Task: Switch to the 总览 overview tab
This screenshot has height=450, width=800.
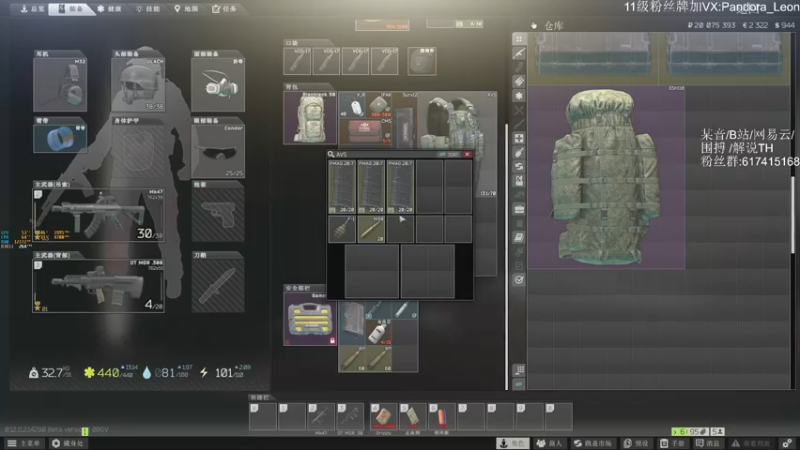Action: coord(32,9)
